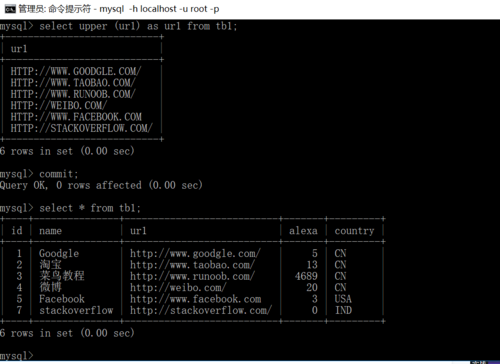Image resolution: width=500 pixels, height=364 pixels.
Task: Click the url cell http://www.facebook.com
Action: click(x=196, y=299)
